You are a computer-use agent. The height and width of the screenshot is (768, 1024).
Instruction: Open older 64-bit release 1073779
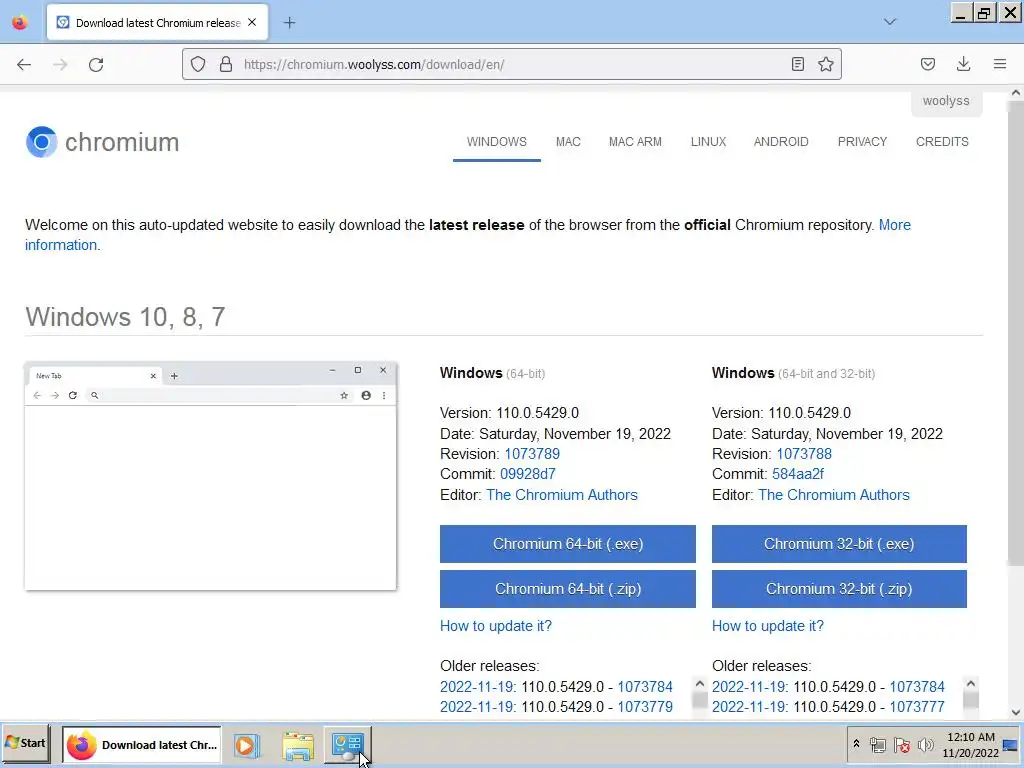pos(645,707)
